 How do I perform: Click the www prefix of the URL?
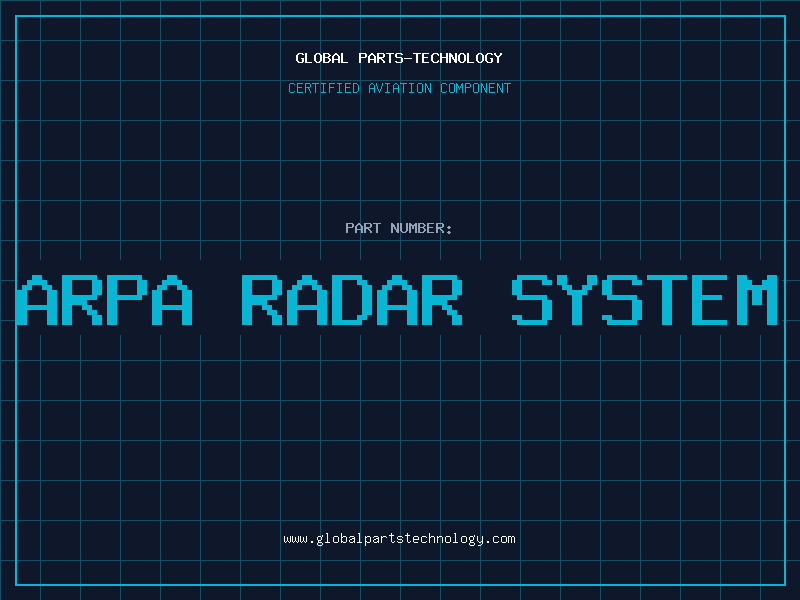[295, 539]
